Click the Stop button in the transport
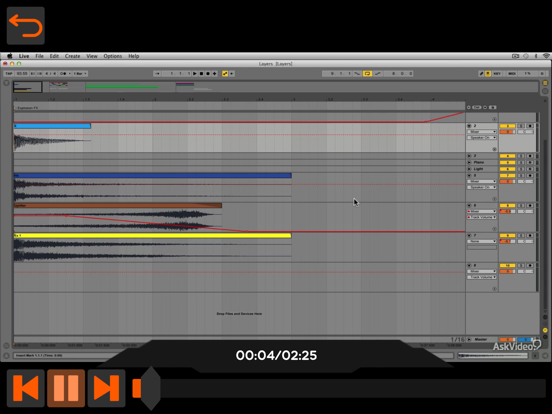Image resolution: width=552 pixels, height=414 pixels. point(201,74)
